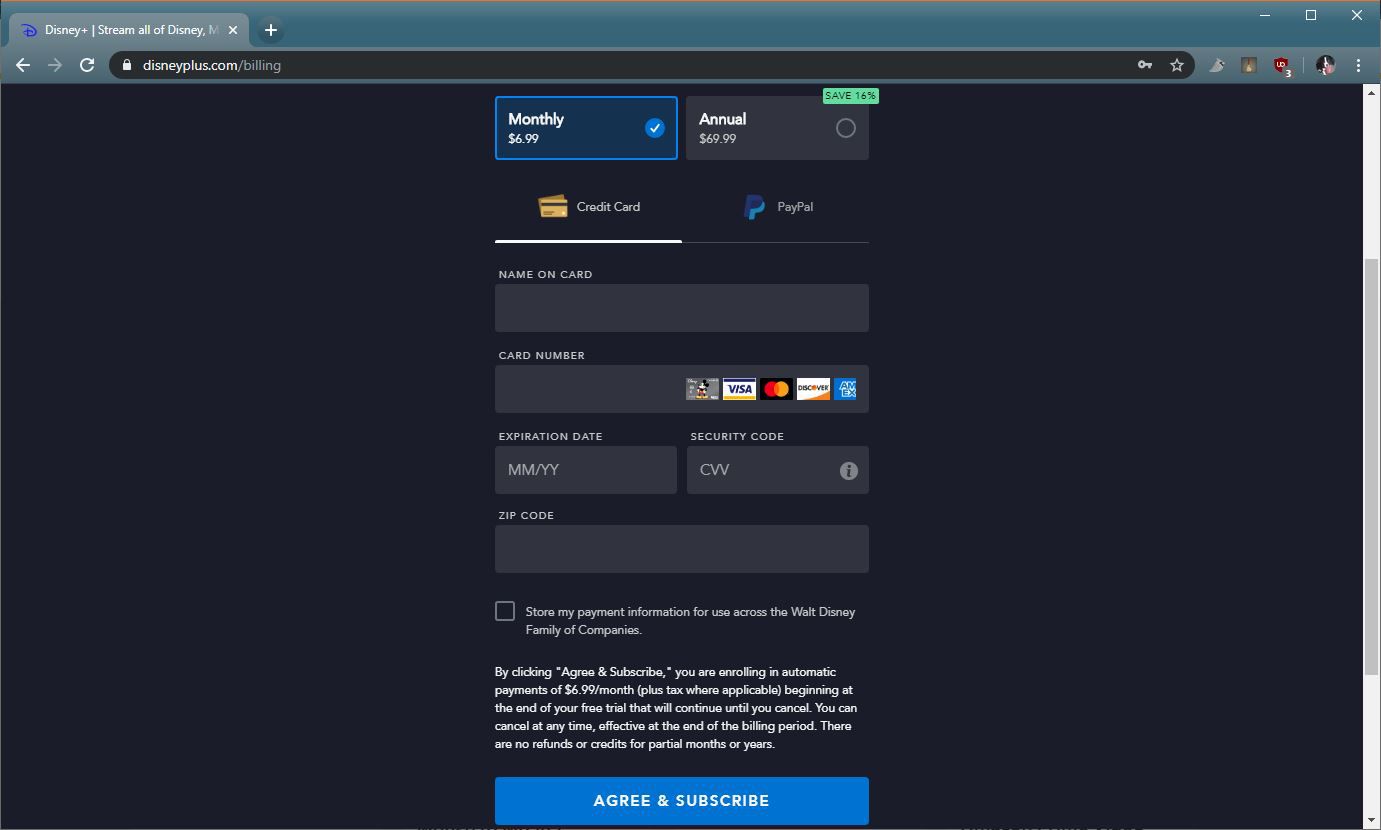Check Store my payment information box
The width and height of the screenshot is (1381, 830).
505,611
